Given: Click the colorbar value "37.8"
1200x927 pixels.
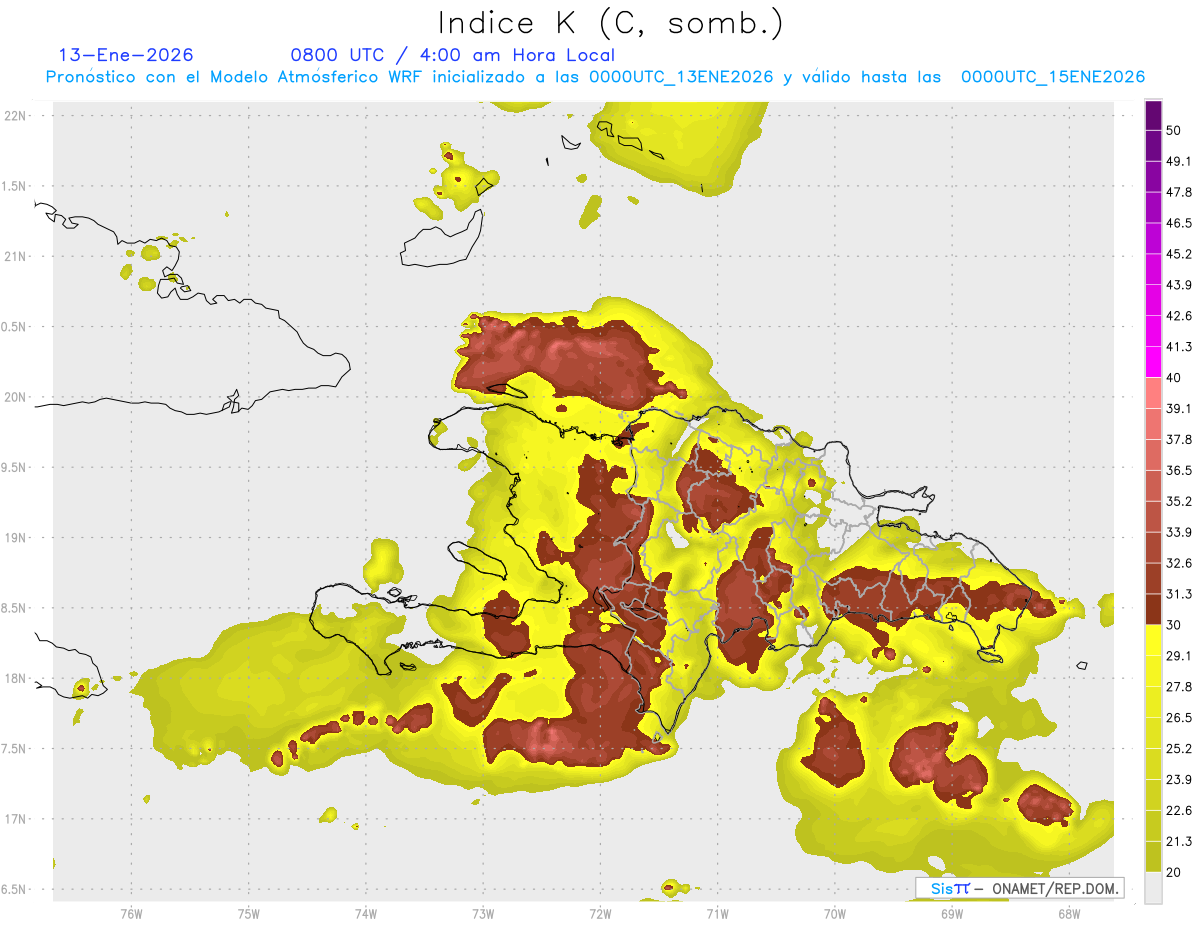Looking at the screenshot, I should coord(1179,440).
